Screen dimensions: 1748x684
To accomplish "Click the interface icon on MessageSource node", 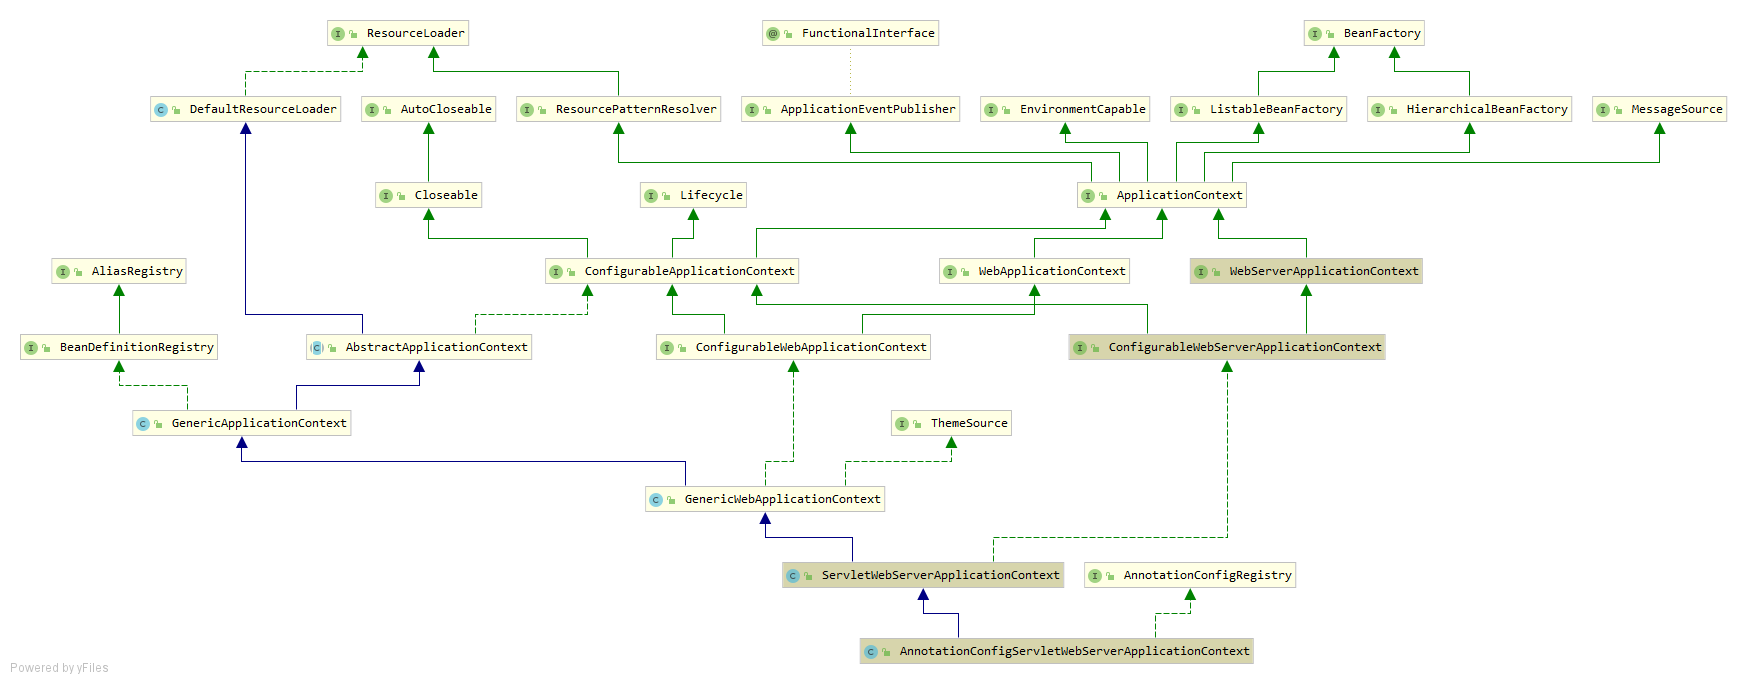I will [x=1603, y=110].
